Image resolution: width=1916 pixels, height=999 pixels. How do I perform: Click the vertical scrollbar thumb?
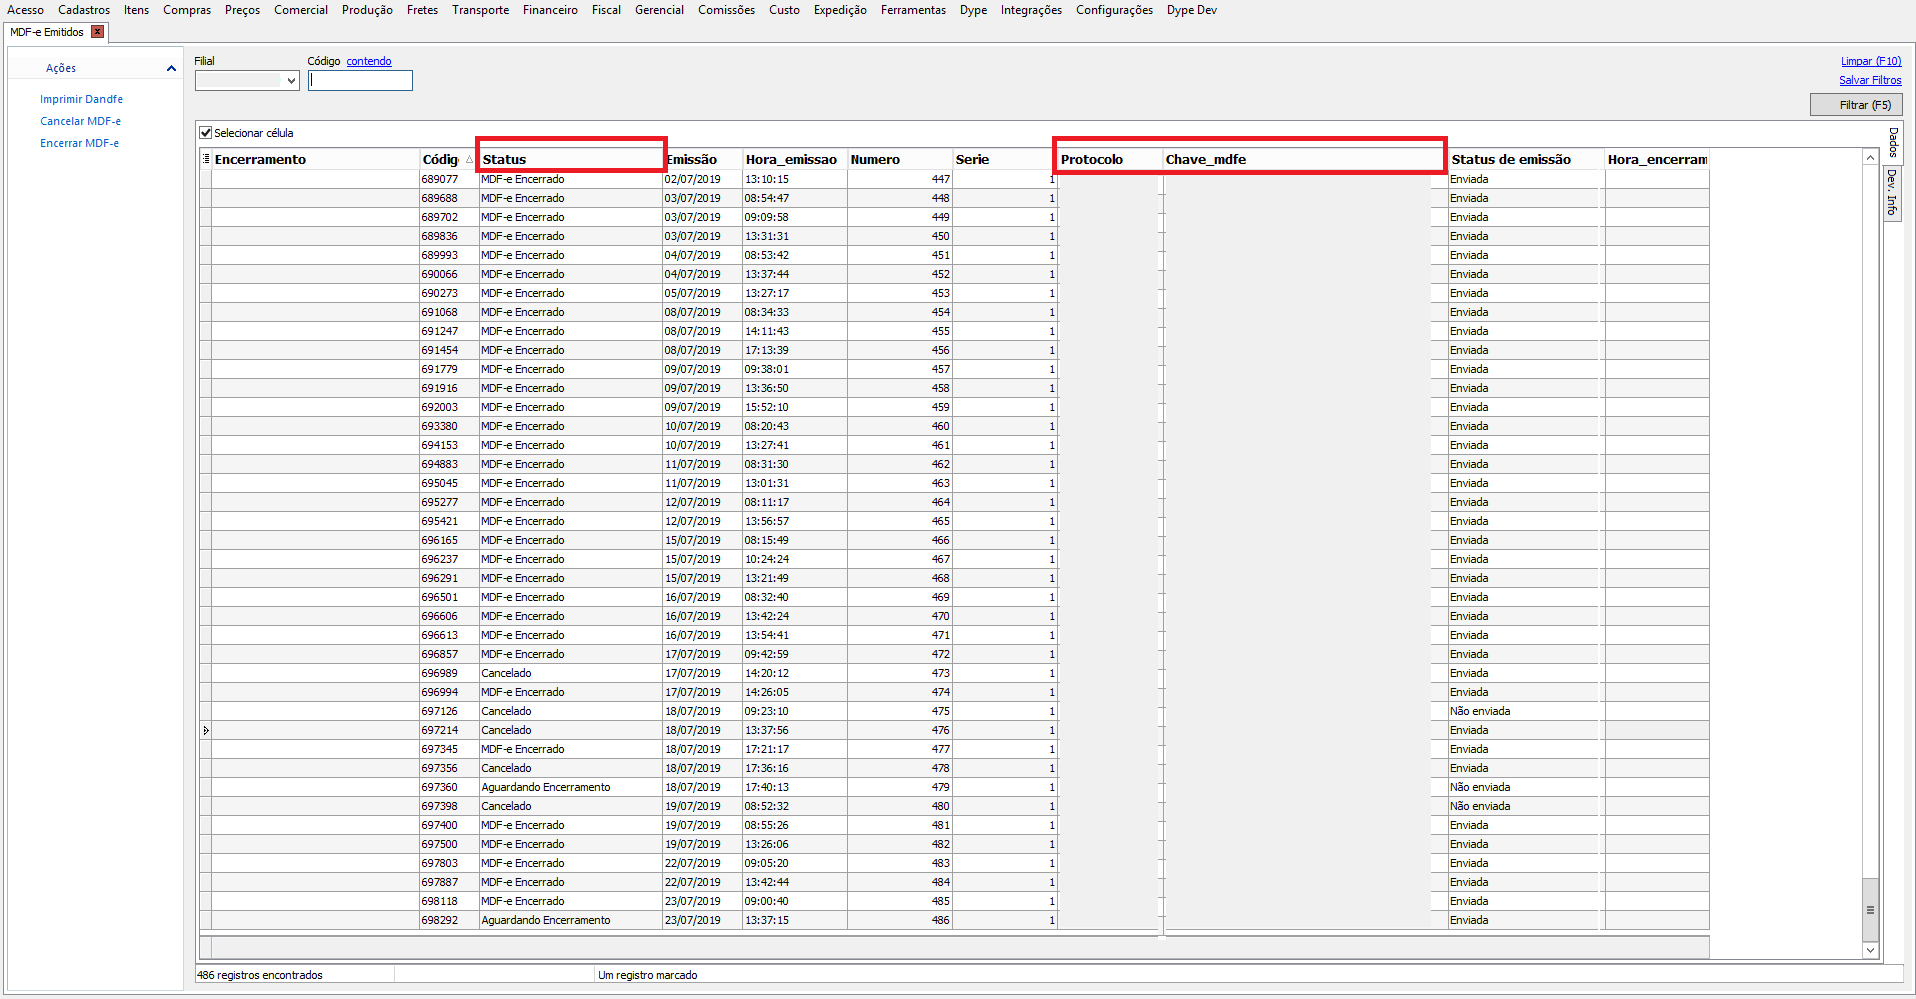[1870, 910]
